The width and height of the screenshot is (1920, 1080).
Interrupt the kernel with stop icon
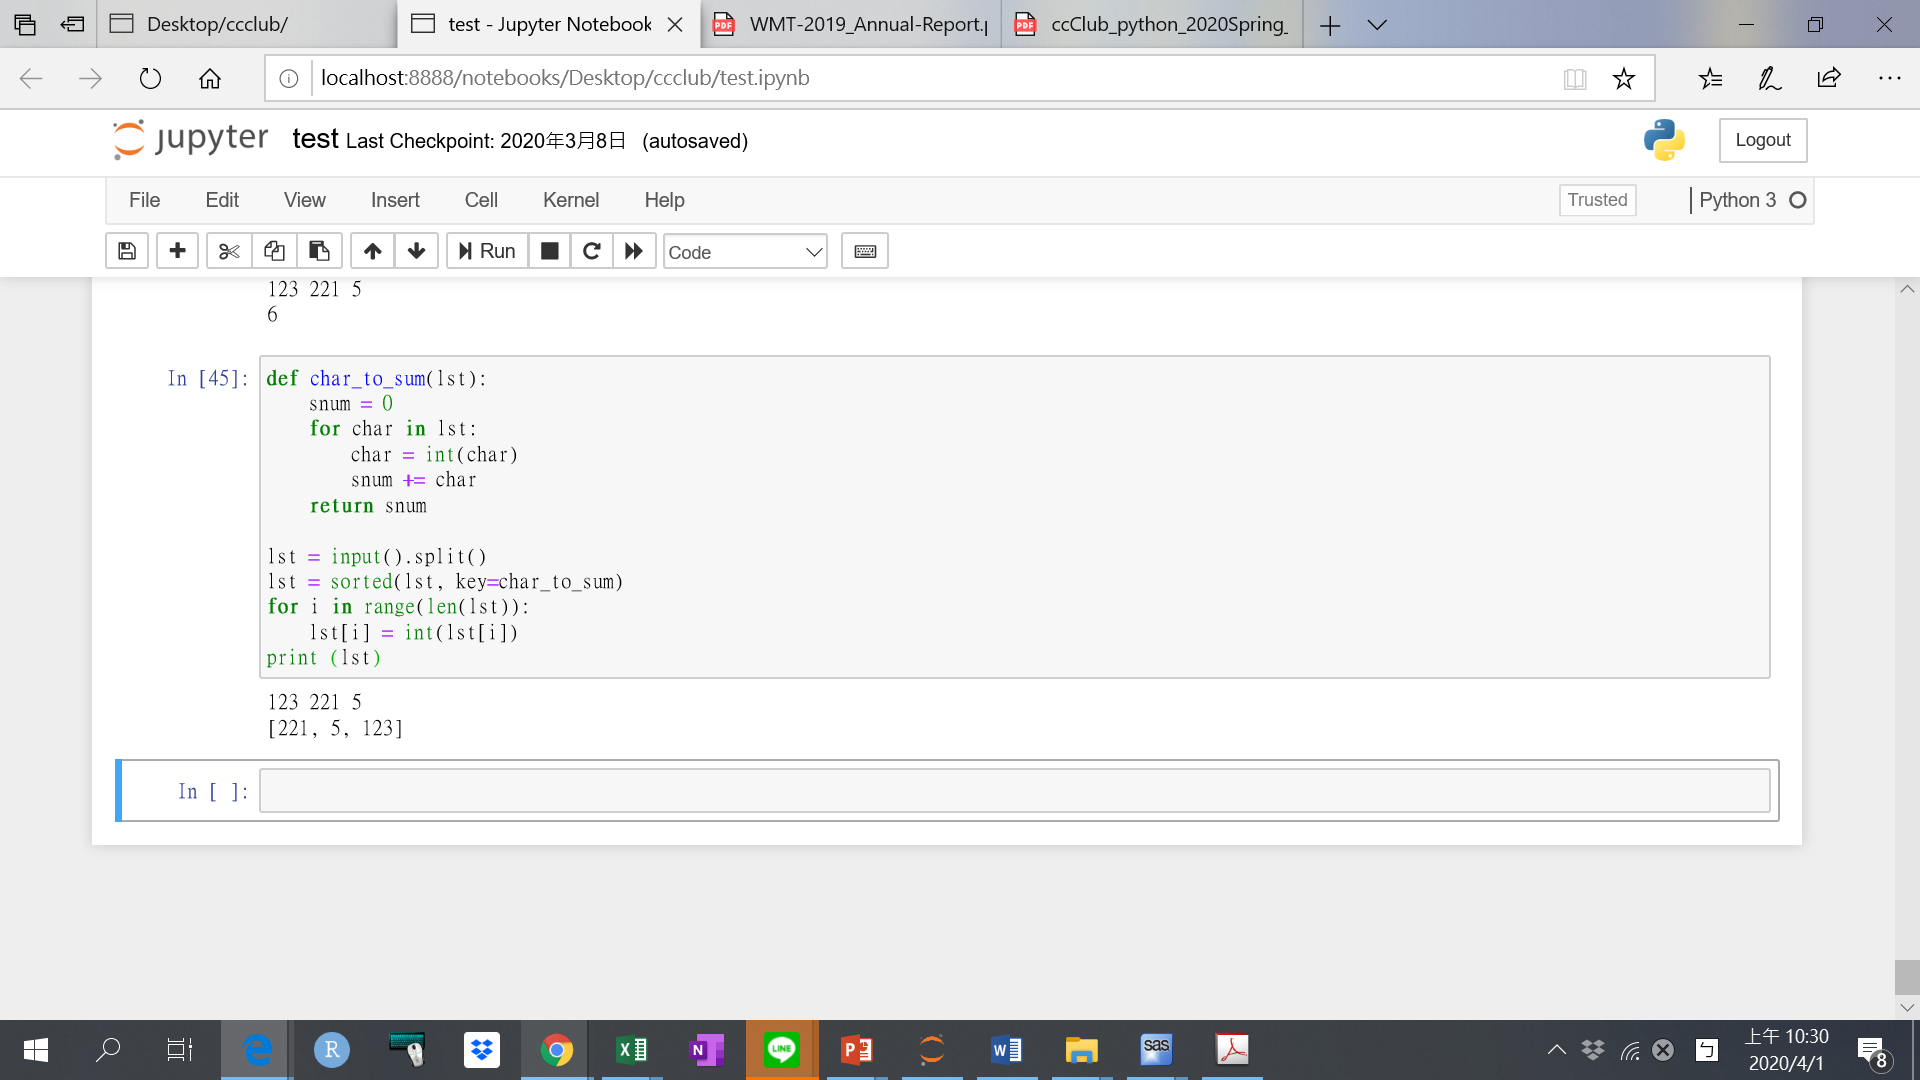pos(548,251)
